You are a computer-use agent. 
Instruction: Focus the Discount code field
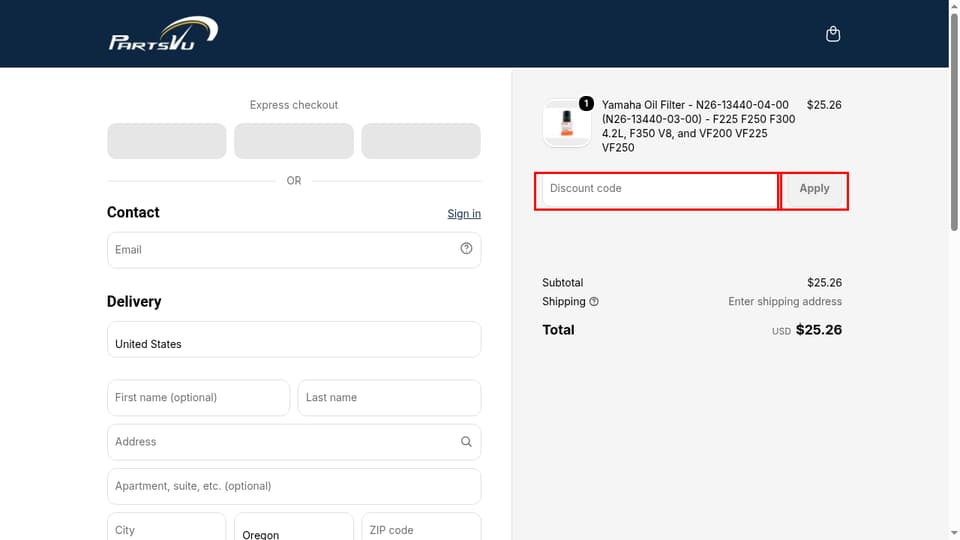pyautogui.click(x=659, y=189)
